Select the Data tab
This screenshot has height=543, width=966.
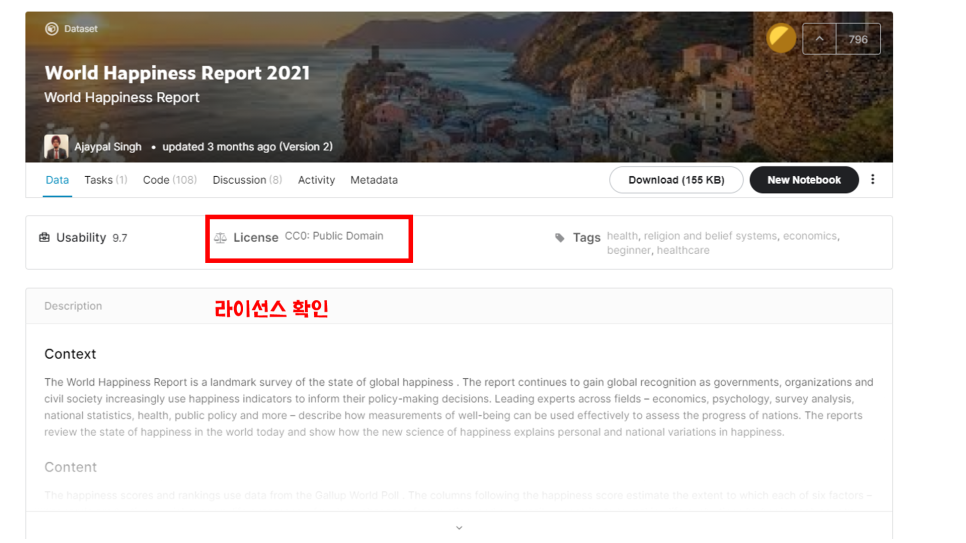[x=57, y=180]
